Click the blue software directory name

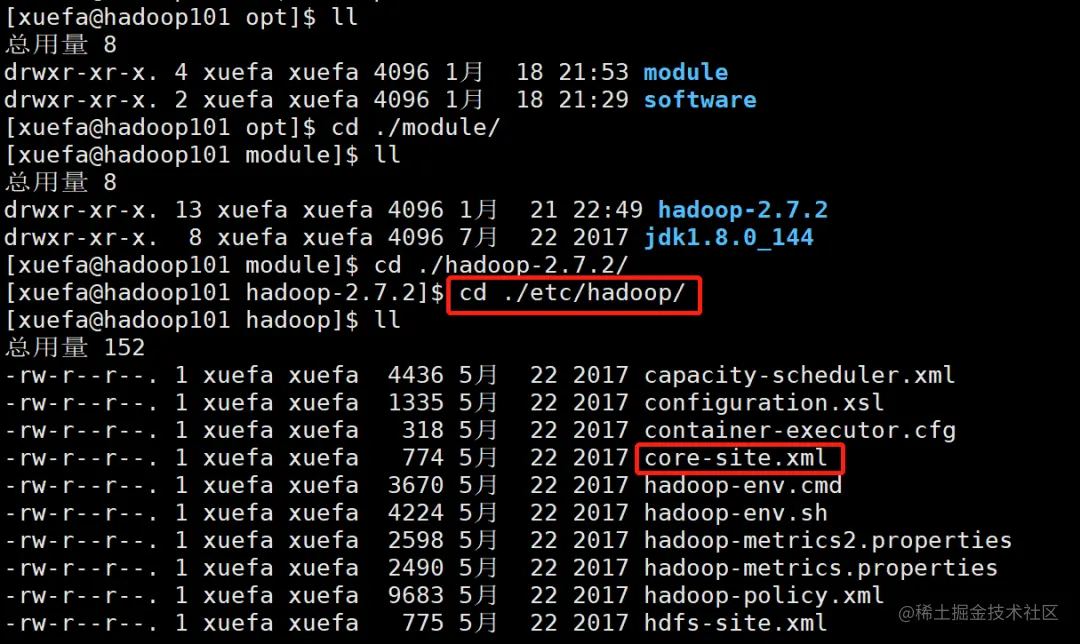pyautogui.click(x=700, y=100)
